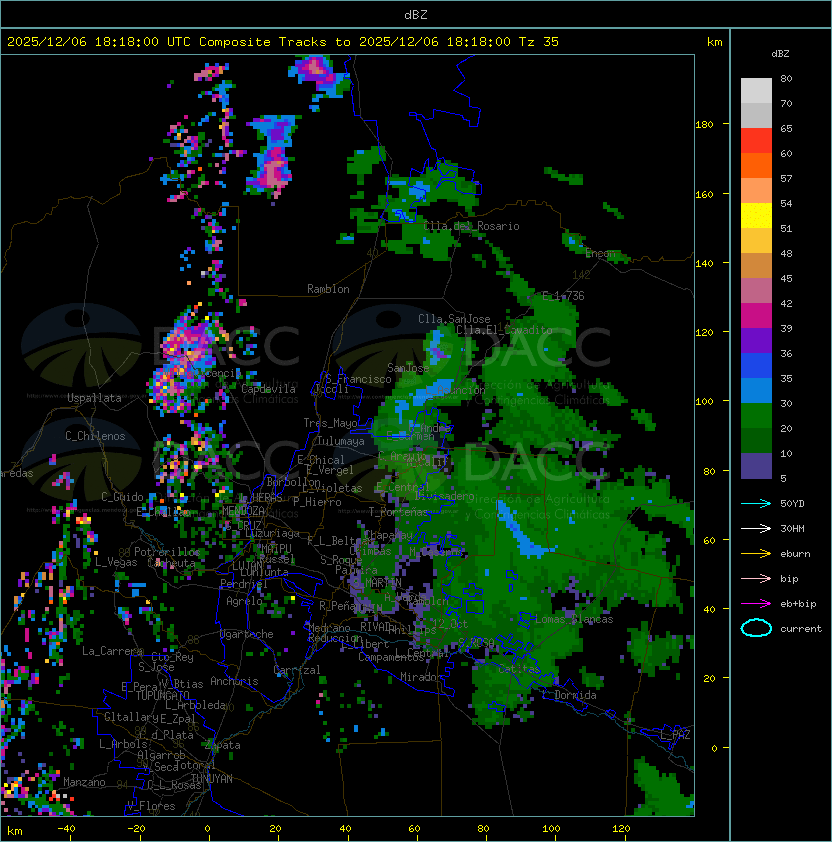Image resolution: width=832 pixels, height=842 pixels.
Task: Click the Anchoris place label
Action: (234, 681)
